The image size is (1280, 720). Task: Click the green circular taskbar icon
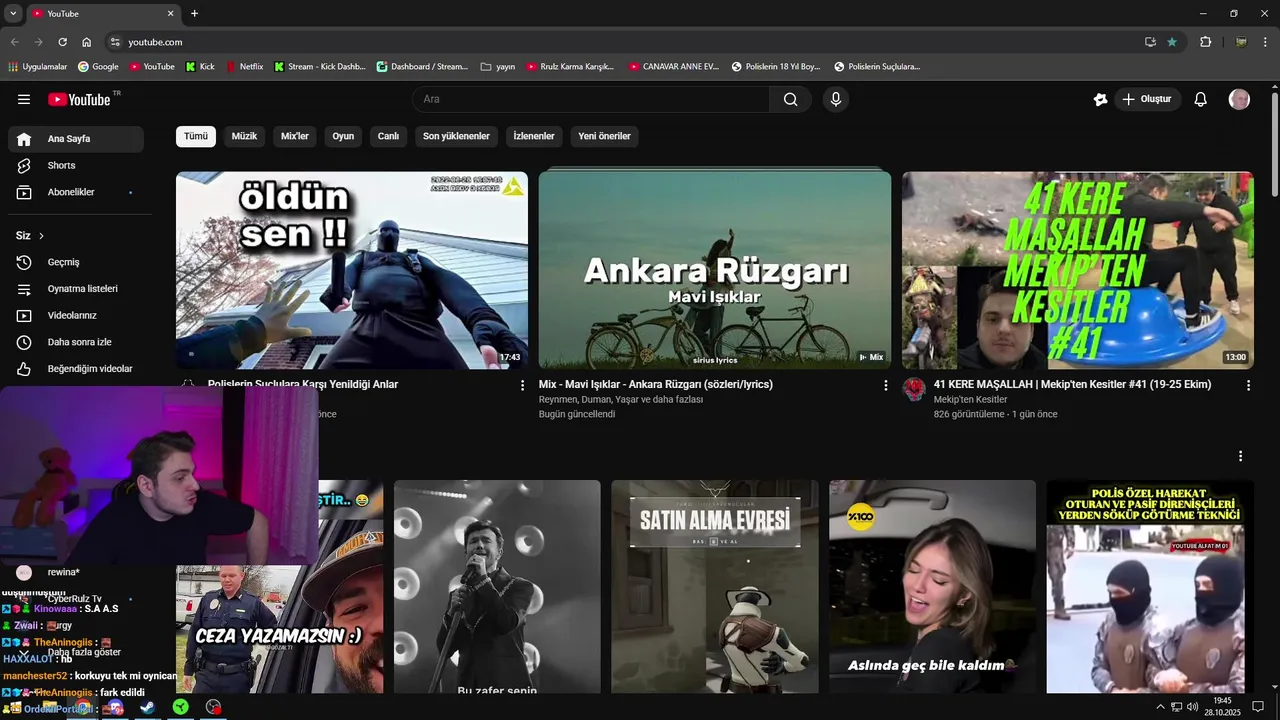click(x=180, y=707)
